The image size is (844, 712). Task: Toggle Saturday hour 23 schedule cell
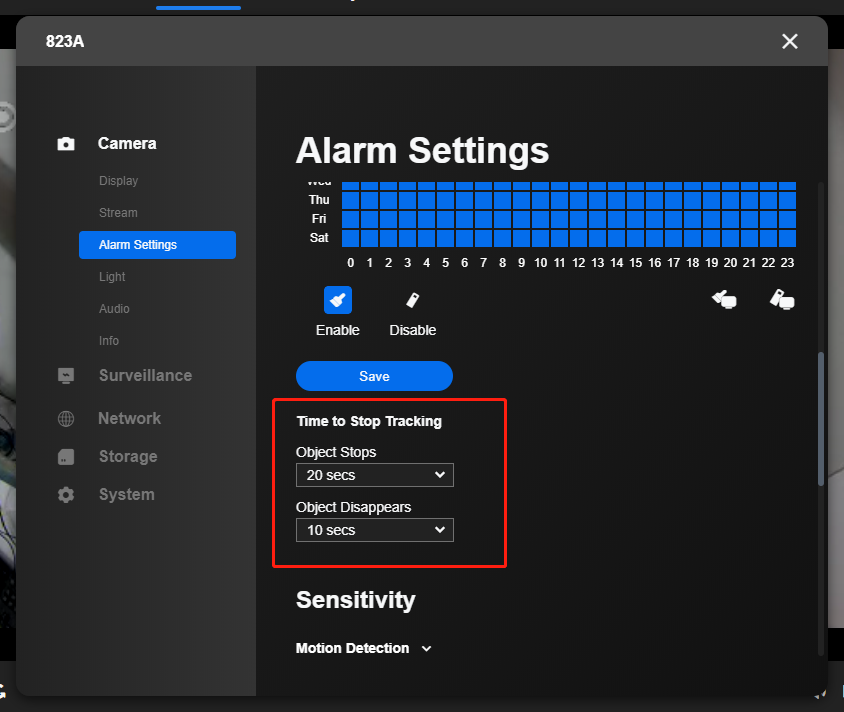[787, 238]
